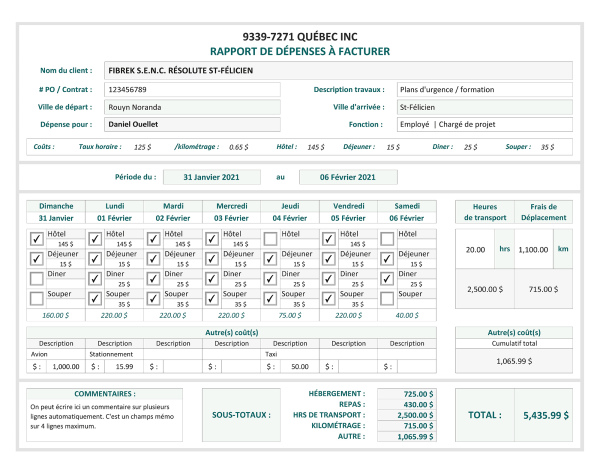Edit the transport hours value 20.00

[475, 250]
